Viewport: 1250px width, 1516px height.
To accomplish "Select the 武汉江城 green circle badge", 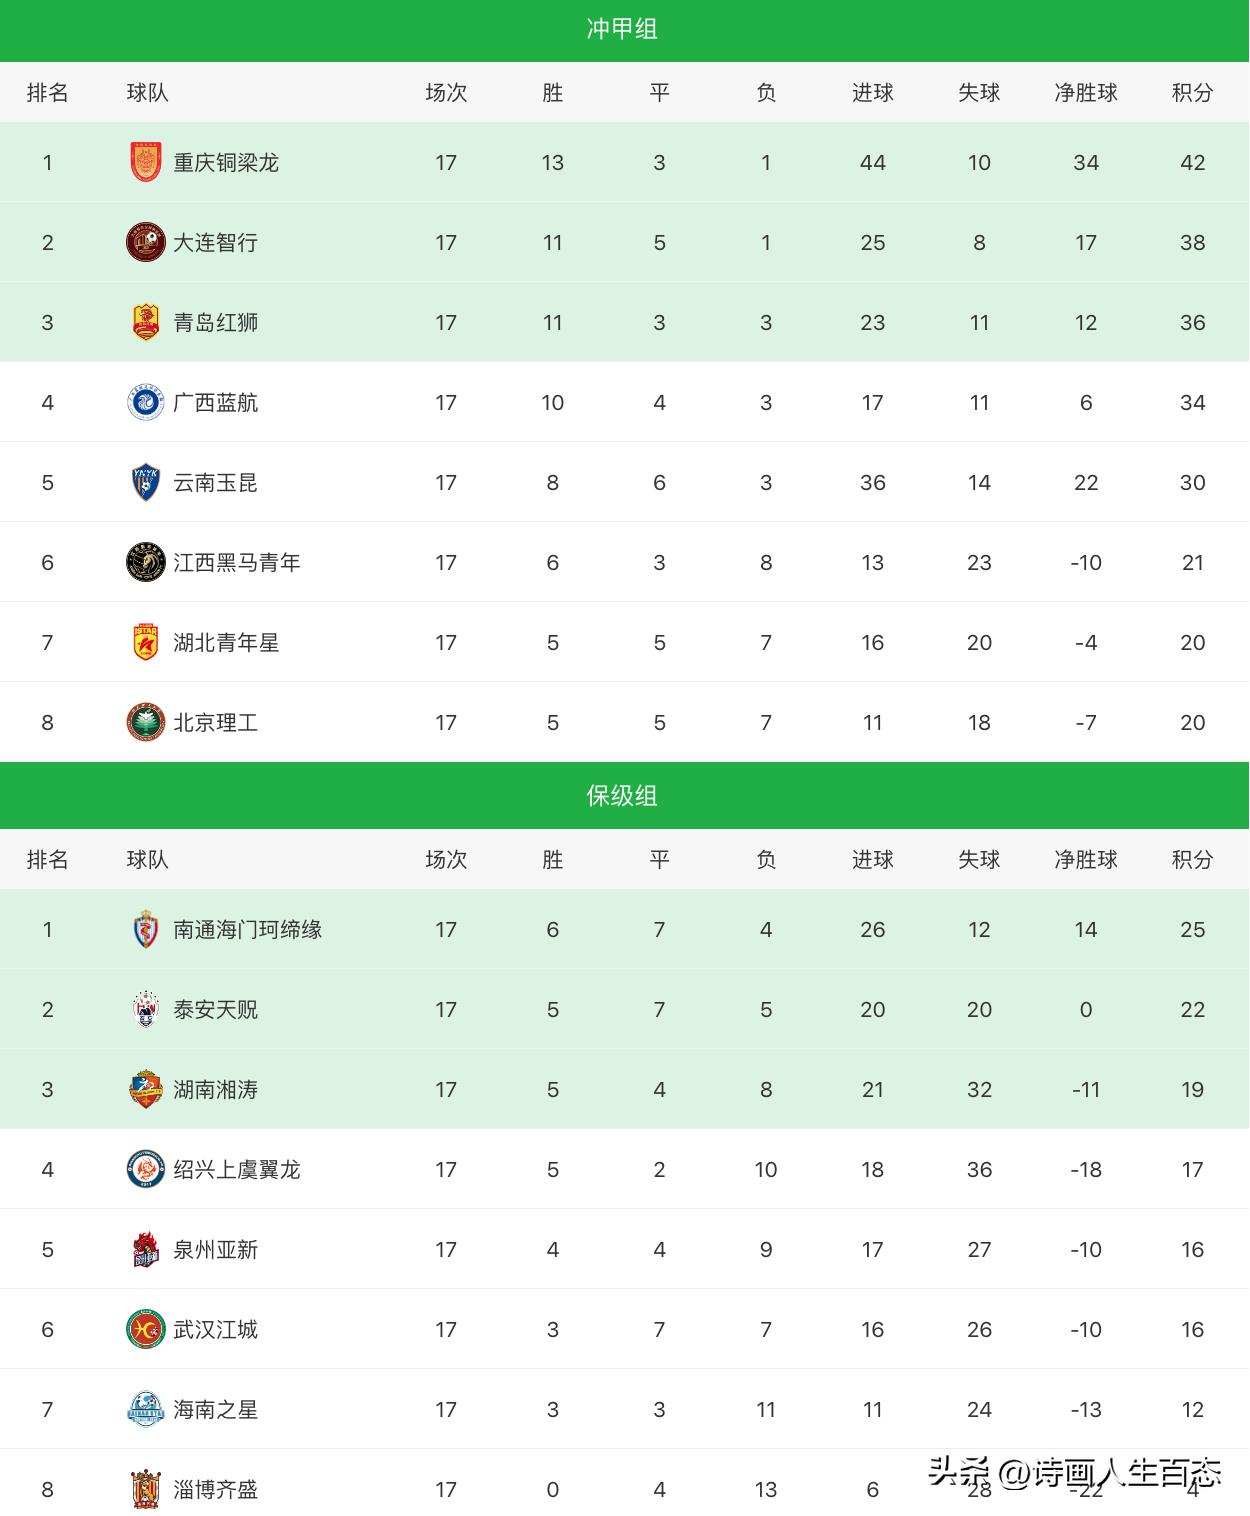I will 146,1330.
